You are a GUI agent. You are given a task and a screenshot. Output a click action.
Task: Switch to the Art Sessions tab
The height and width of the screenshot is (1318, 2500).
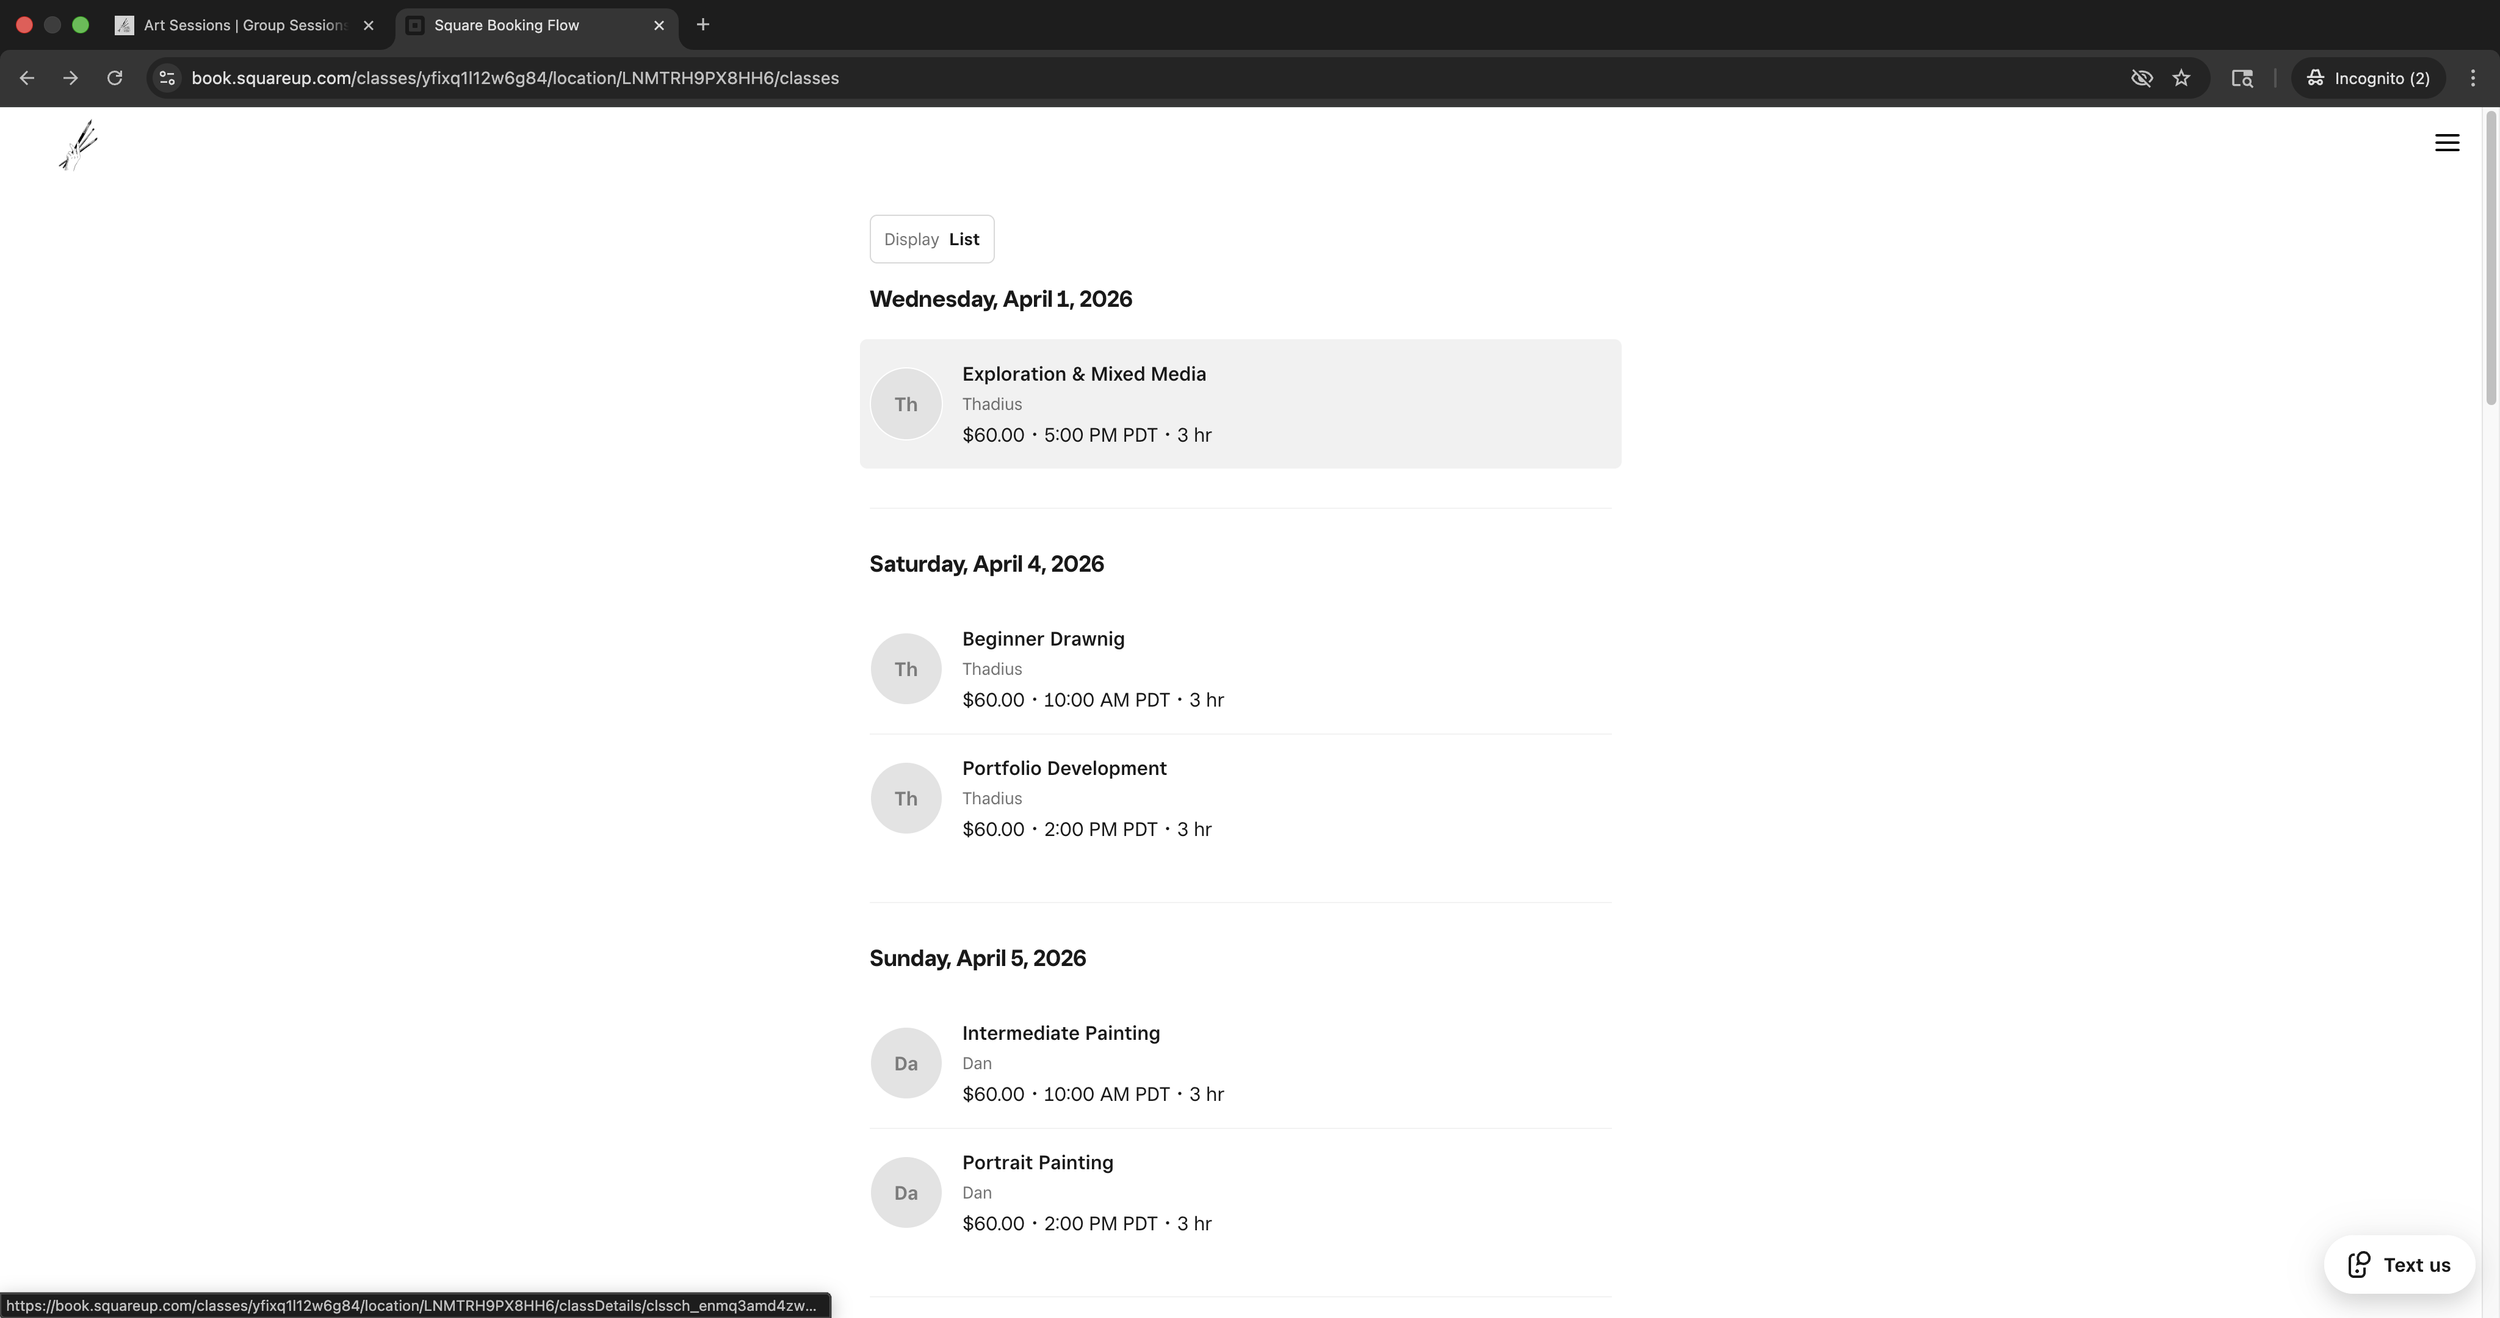click(x=243, y=25)
